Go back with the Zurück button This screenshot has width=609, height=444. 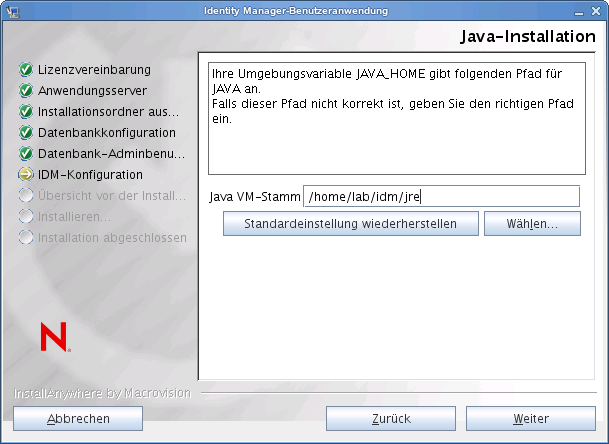[391, 418]
